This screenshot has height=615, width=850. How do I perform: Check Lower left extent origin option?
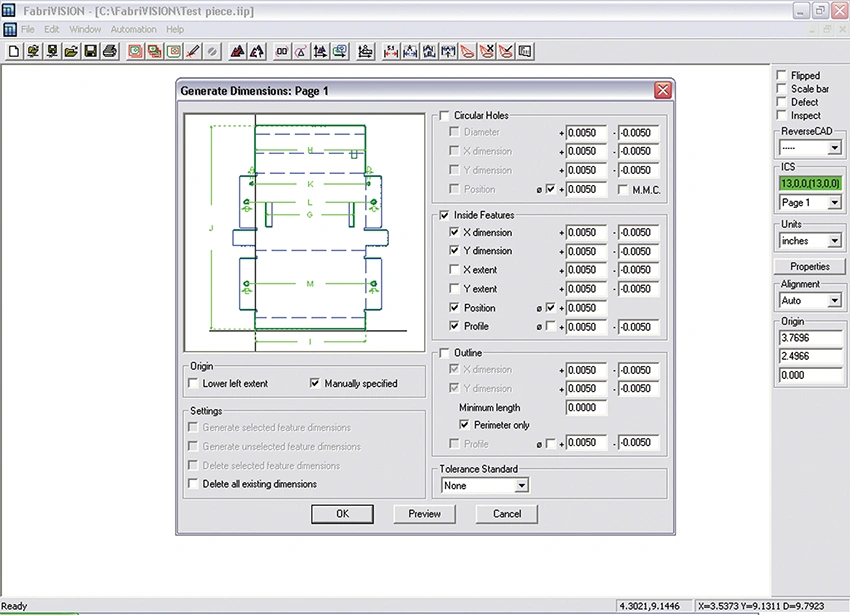(x=193, y=383)
